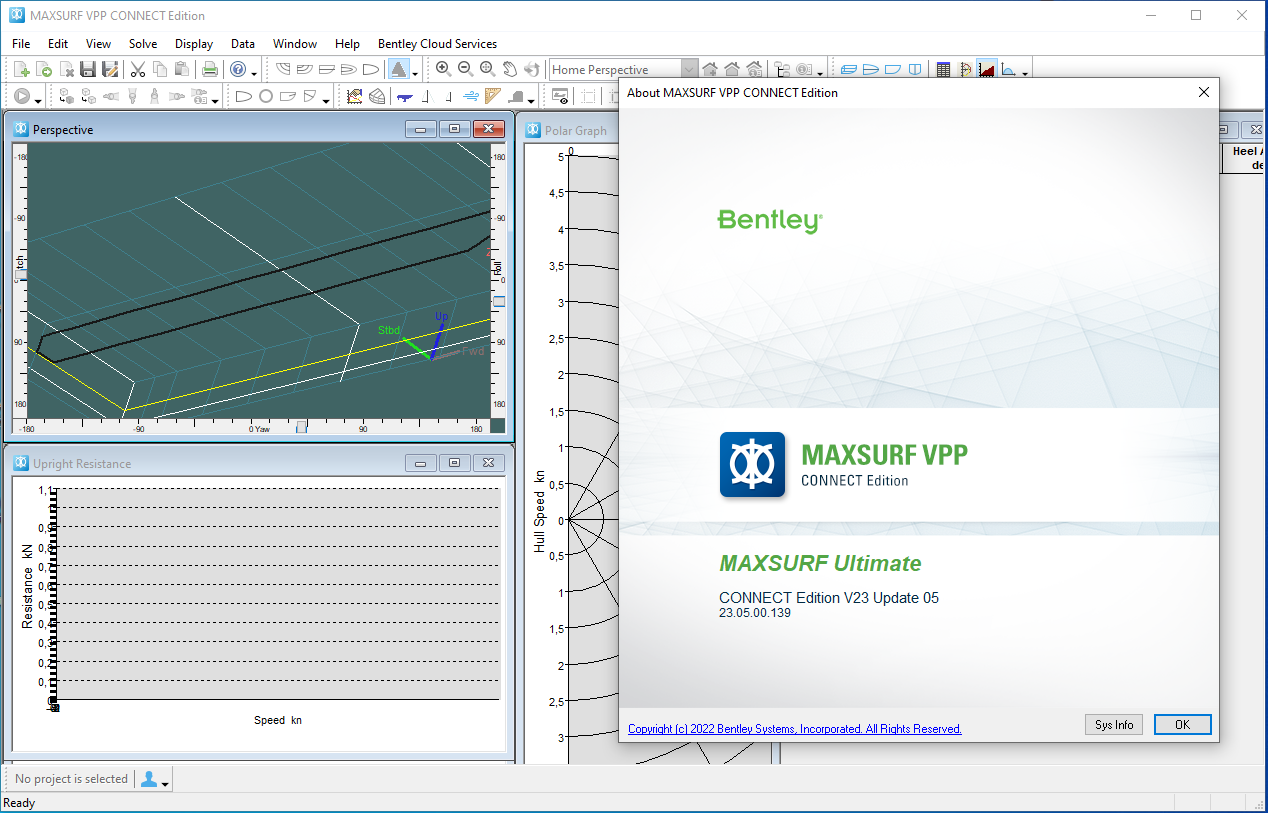This screenshot has height=813, width=1268.
Task: Expand the dropdown beside the sailboat view icon
Action: point(414,73)
